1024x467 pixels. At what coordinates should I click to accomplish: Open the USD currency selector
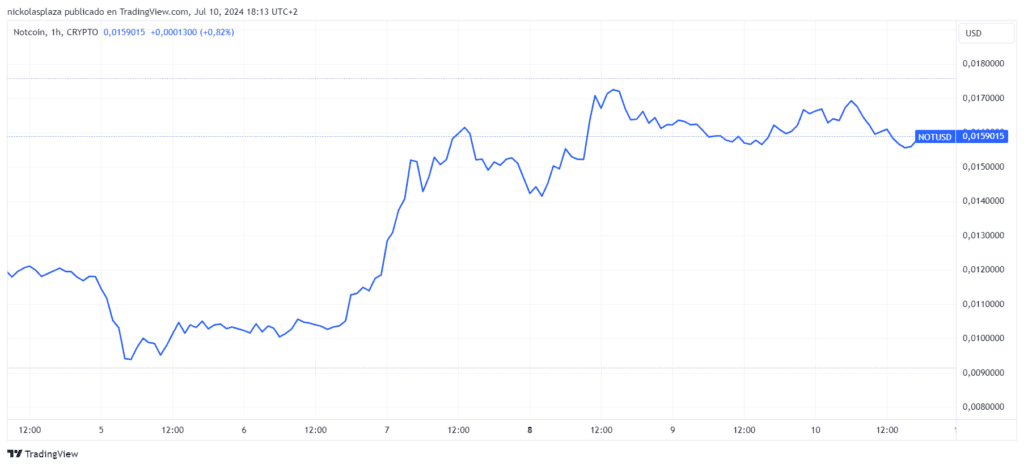972,33
